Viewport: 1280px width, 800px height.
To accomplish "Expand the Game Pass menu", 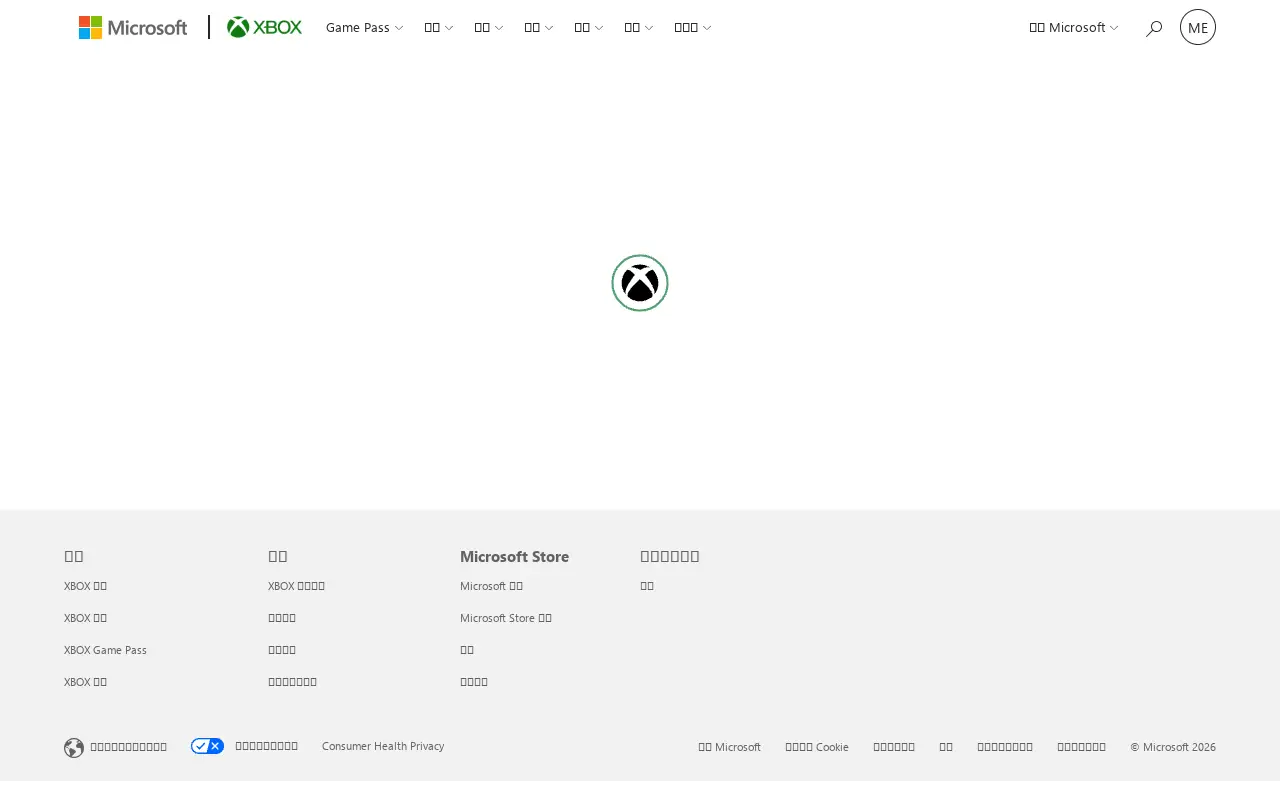I will click(x=364, y=27).
